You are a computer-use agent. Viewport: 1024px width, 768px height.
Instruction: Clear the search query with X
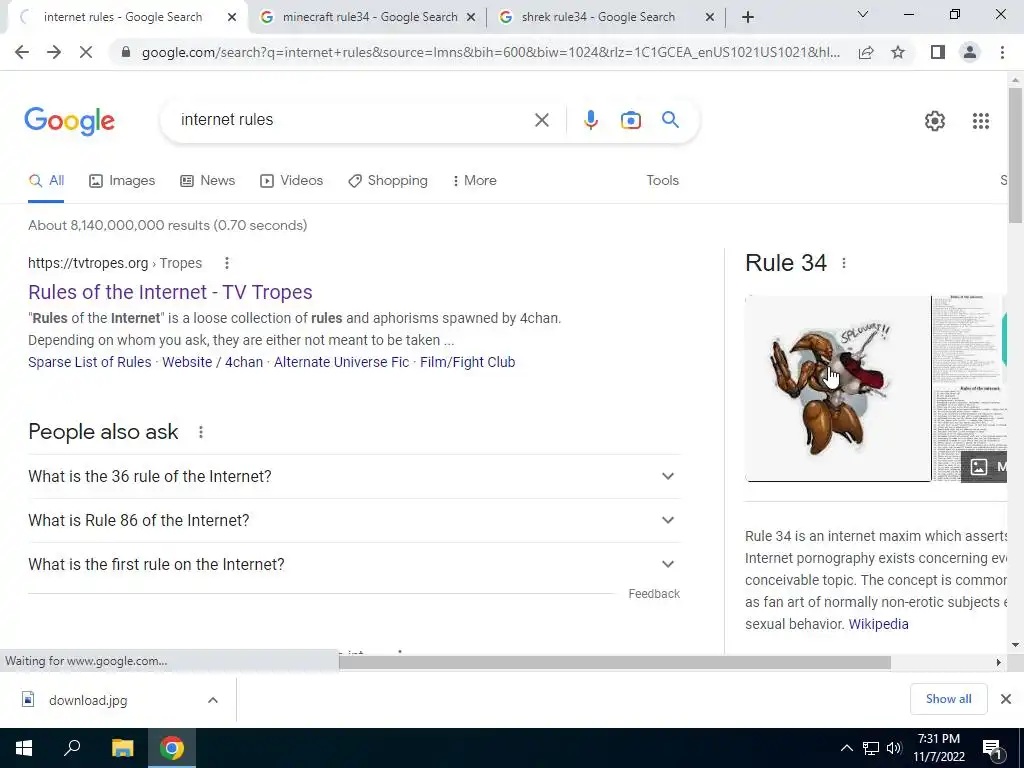click(541, 120)
